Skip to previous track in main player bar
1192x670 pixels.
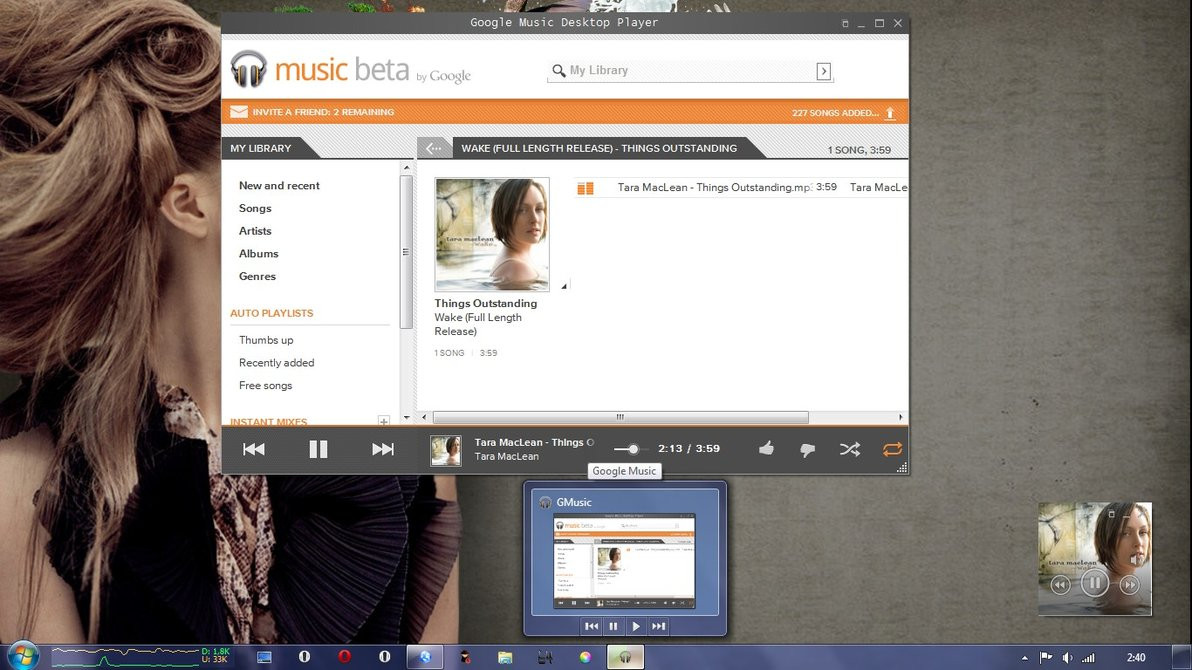click(x=254, y=449)
